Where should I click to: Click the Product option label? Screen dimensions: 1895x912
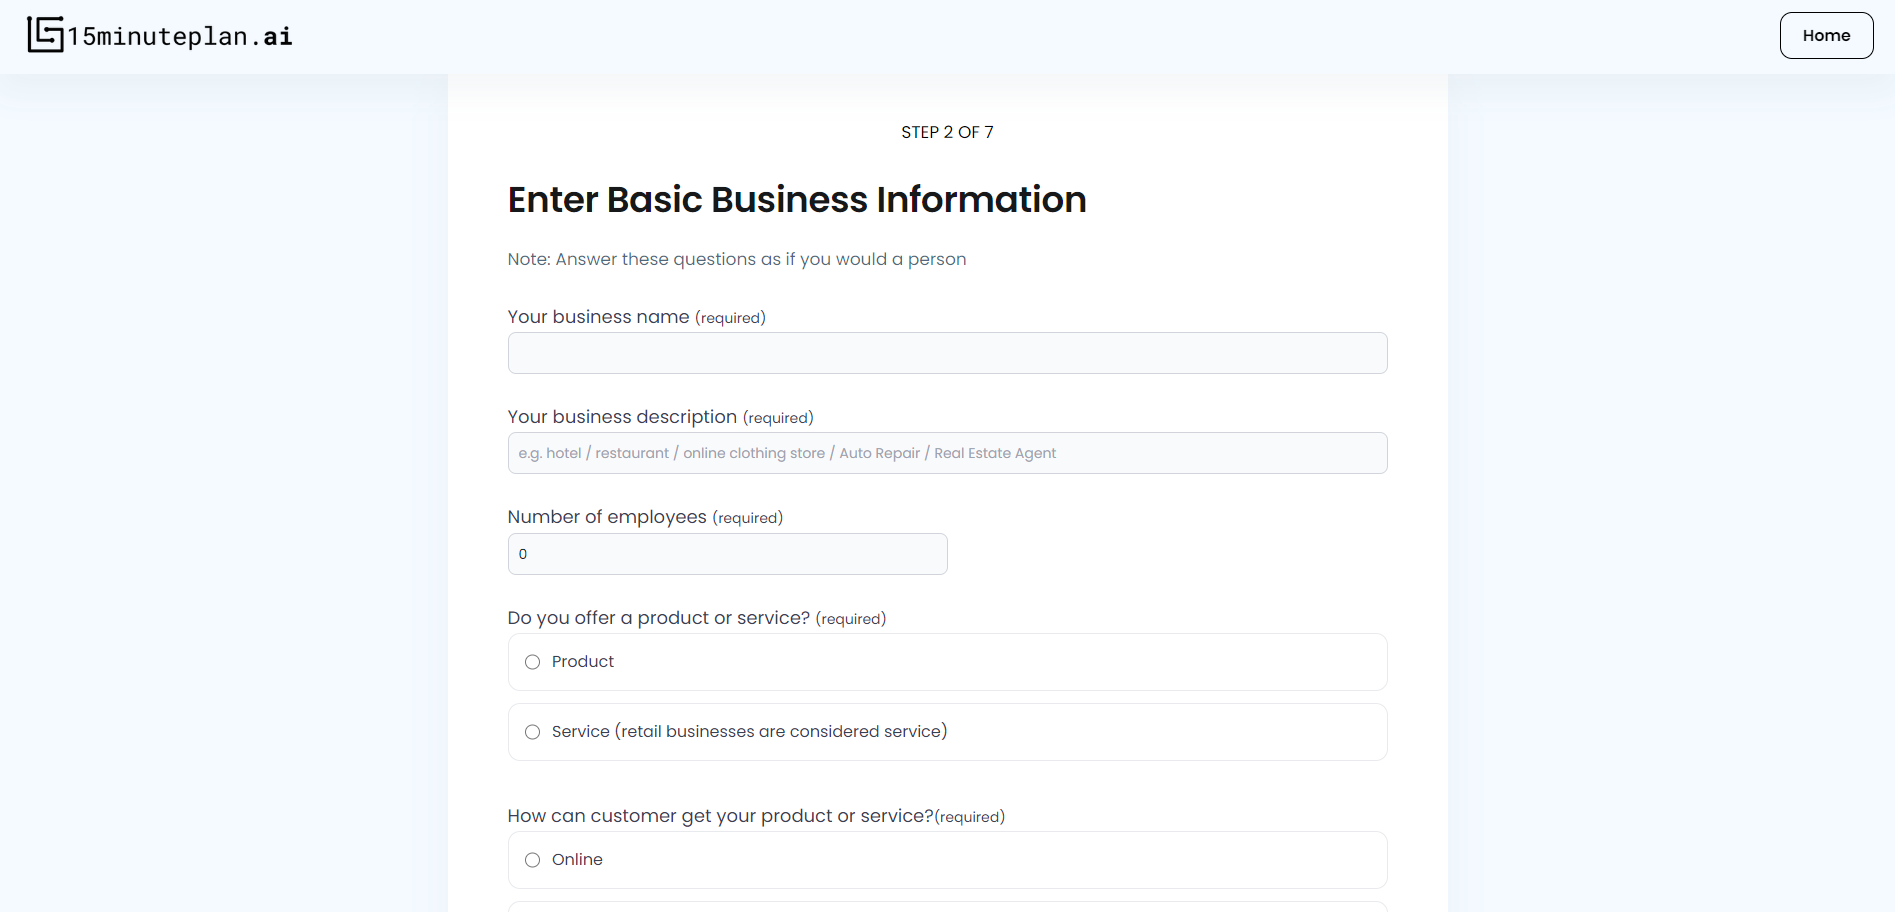pos(583,662)
